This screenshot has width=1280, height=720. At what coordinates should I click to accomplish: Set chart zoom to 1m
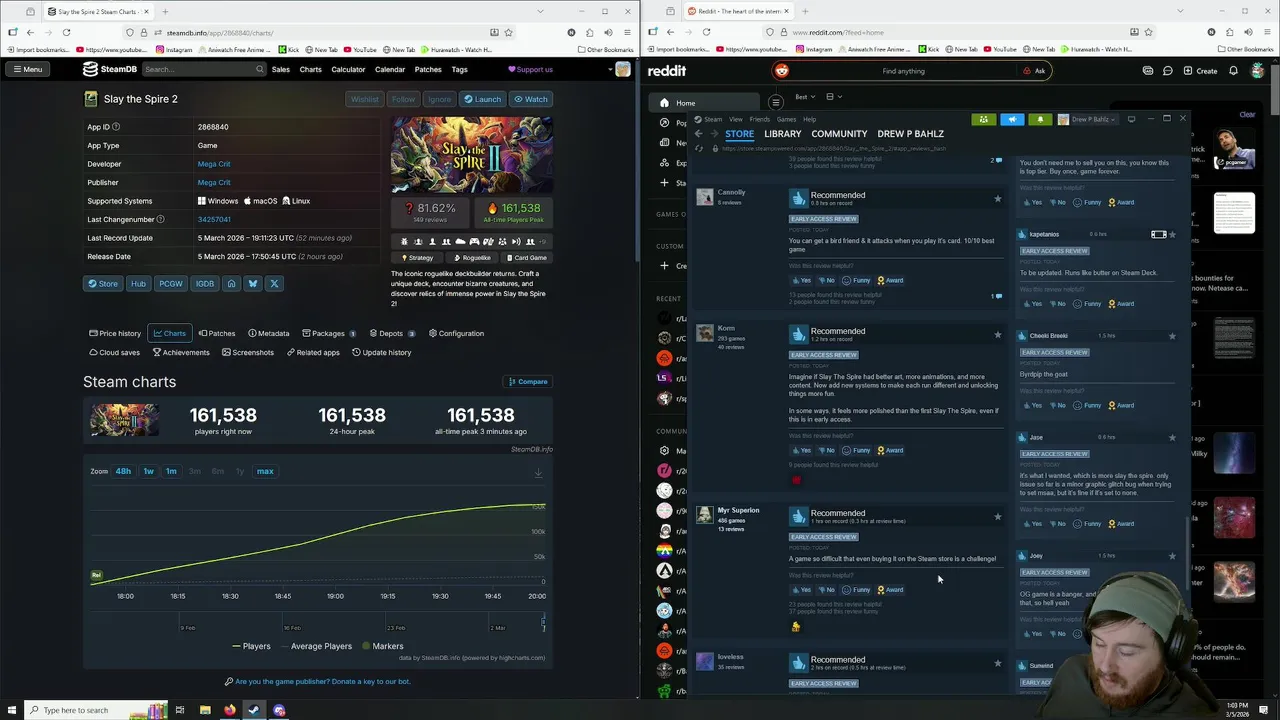[x=171, y=471]
